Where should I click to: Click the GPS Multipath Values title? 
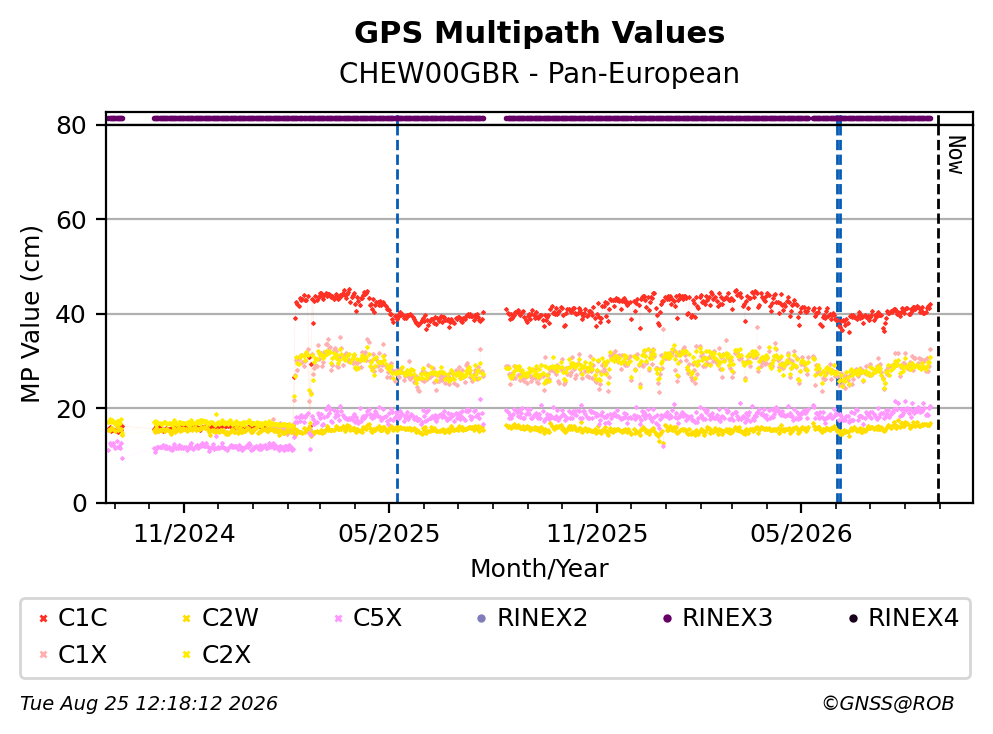pos(540,33)
